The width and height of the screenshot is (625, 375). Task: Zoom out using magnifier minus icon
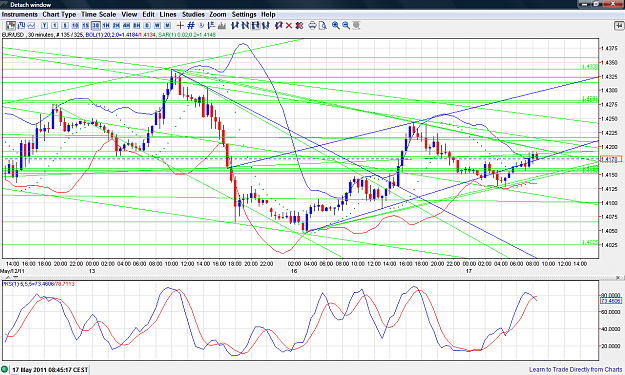click(346, 26)
